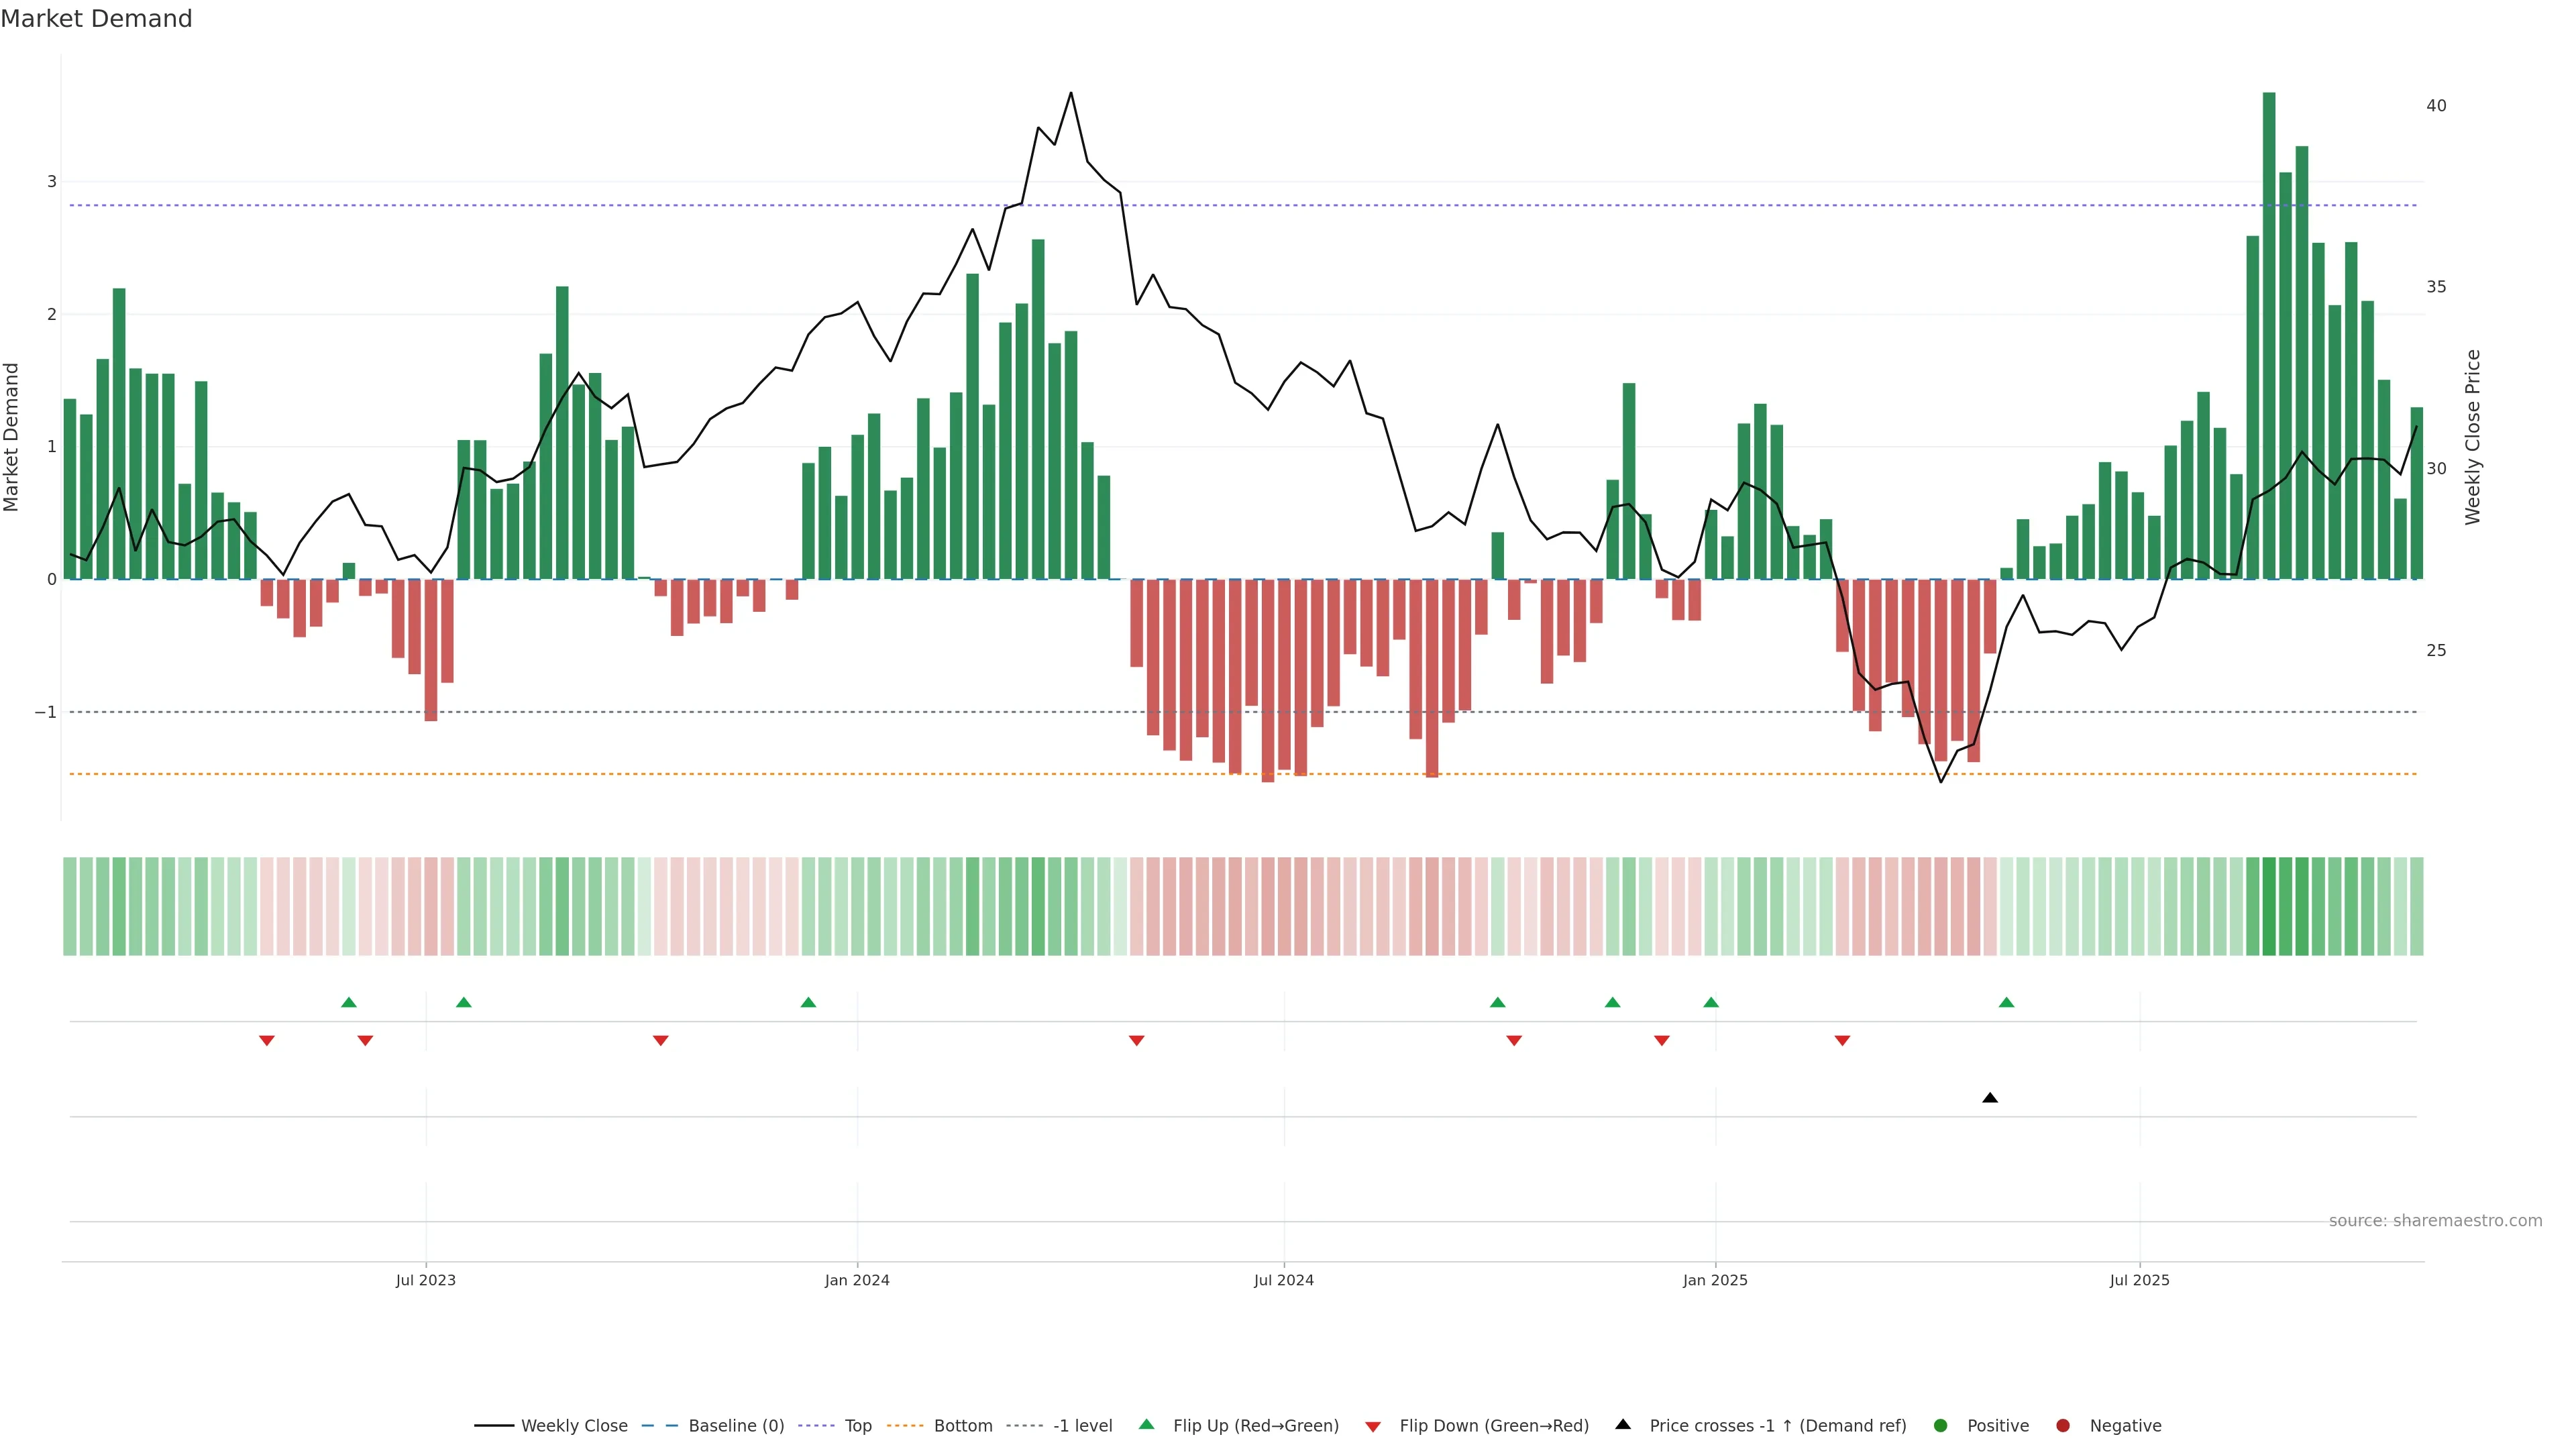The width and height of the screenshot is (2576, 1449).
Task: Toggle the Baseline (0) legend entry
Action: [x=736, y=1426]
